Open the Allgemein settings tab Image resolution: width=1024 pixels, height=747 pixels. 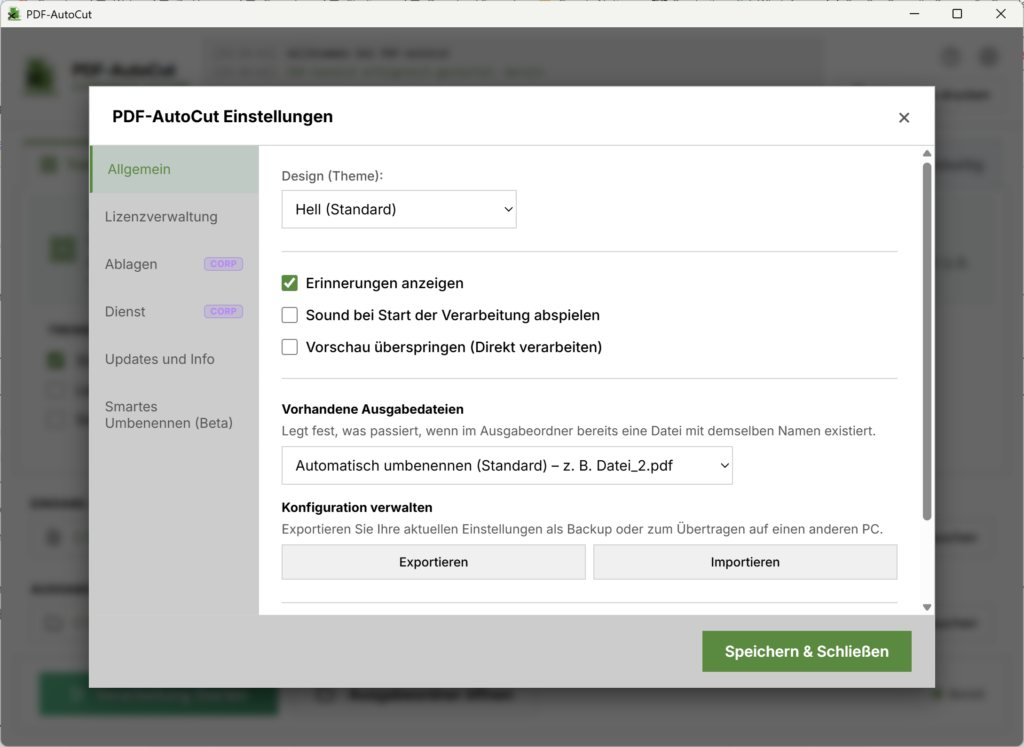click(174, 169)
